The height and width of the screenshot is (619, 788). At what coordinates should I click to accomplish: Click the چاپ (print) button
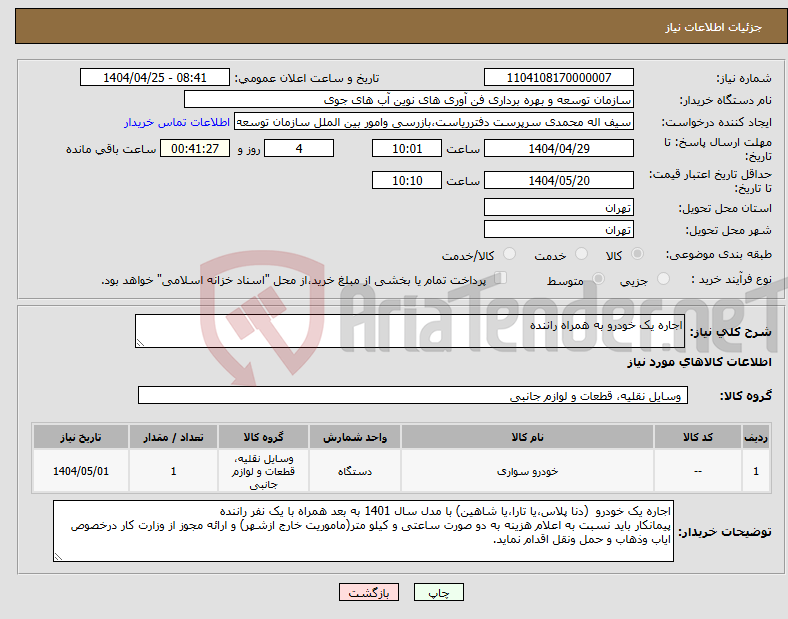tap(438, 593)
